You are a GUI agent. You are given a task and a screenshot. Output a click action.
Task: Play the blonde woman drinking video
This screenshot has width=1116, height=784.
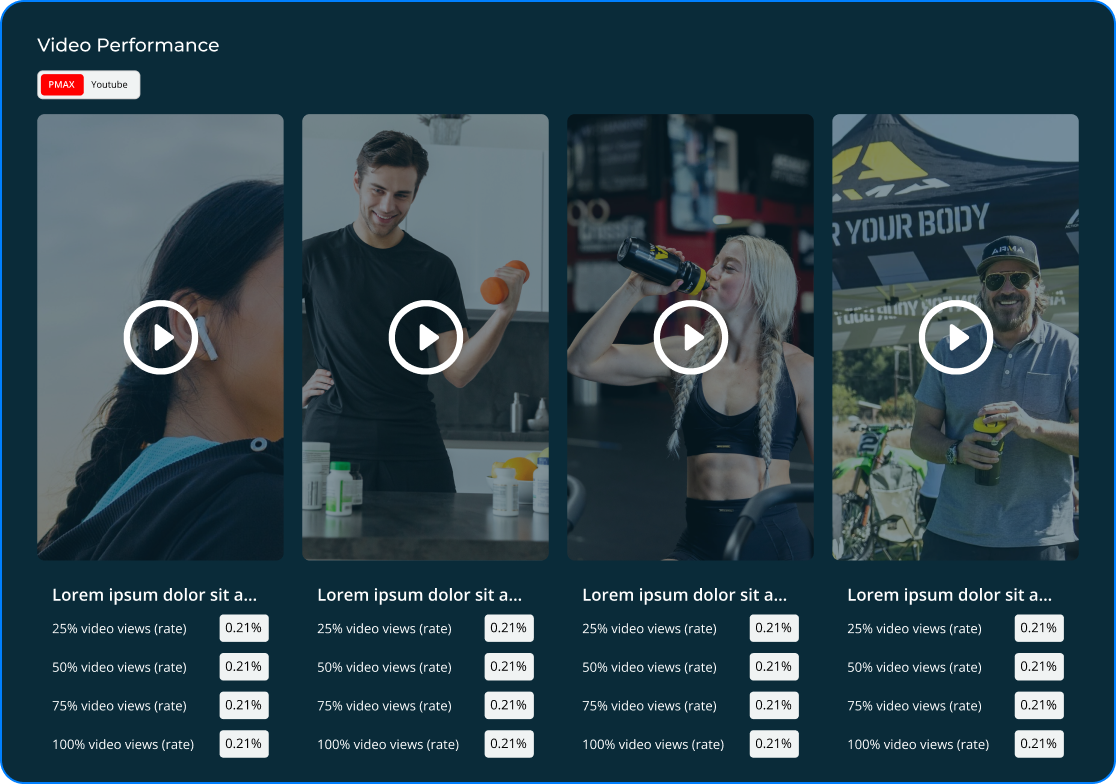point(690,337)
